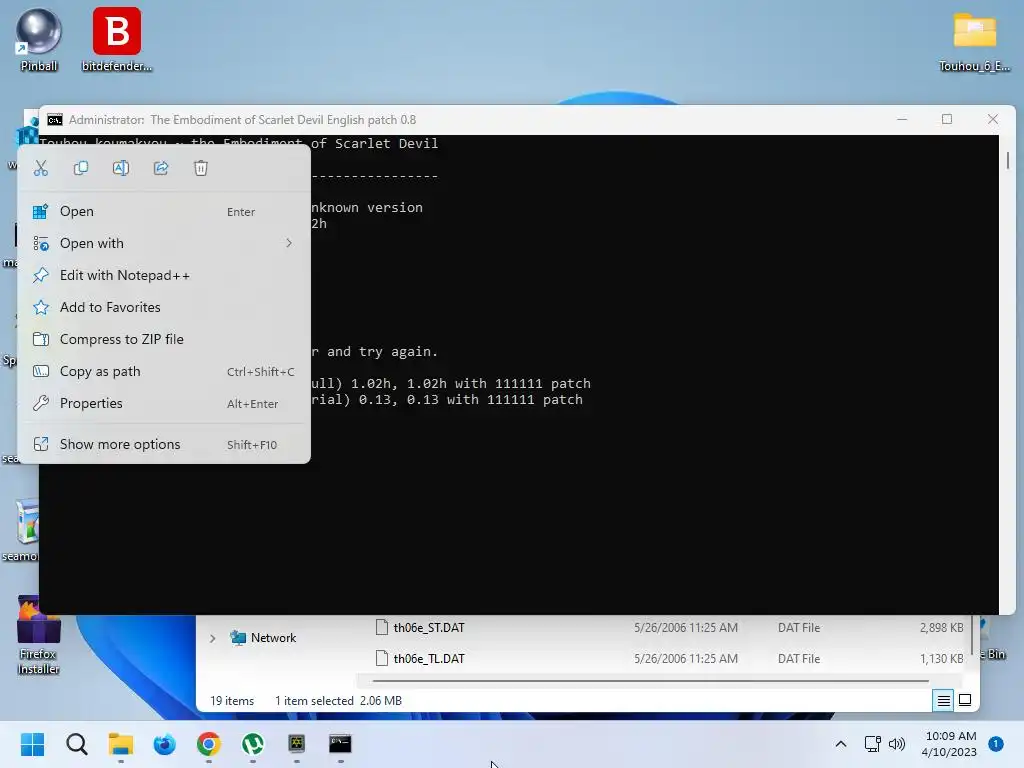
Task: Open Chrome from the taskbar
Action: (208, 744)
